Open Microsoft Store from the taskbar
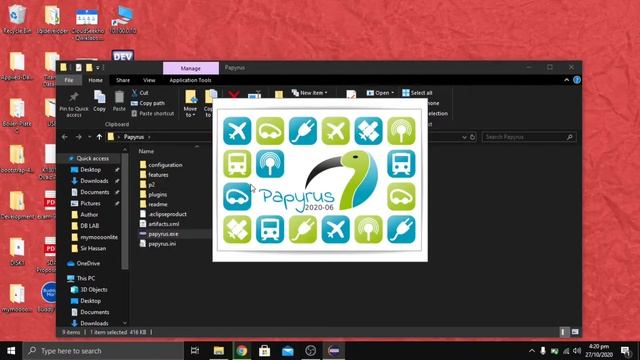The image size is (640, 360). click(264, 351)
